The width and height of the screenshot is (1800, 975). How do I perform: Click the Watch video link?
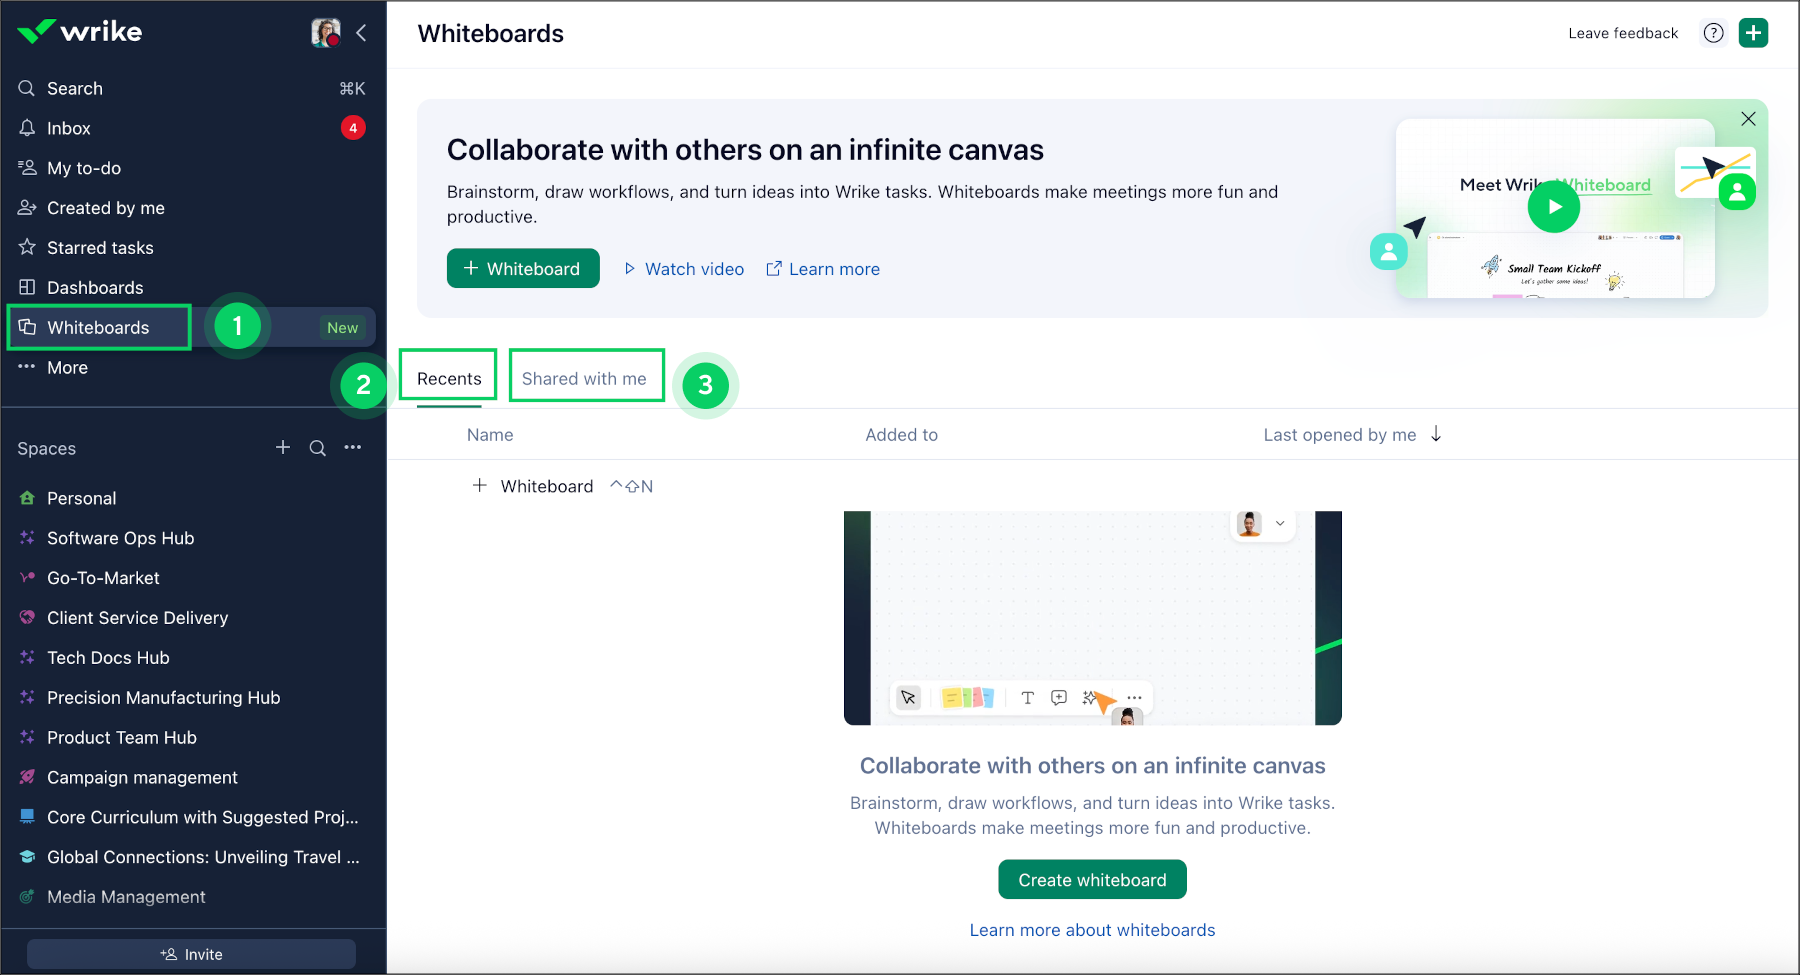pyautogui.click(x=684, y=269)
